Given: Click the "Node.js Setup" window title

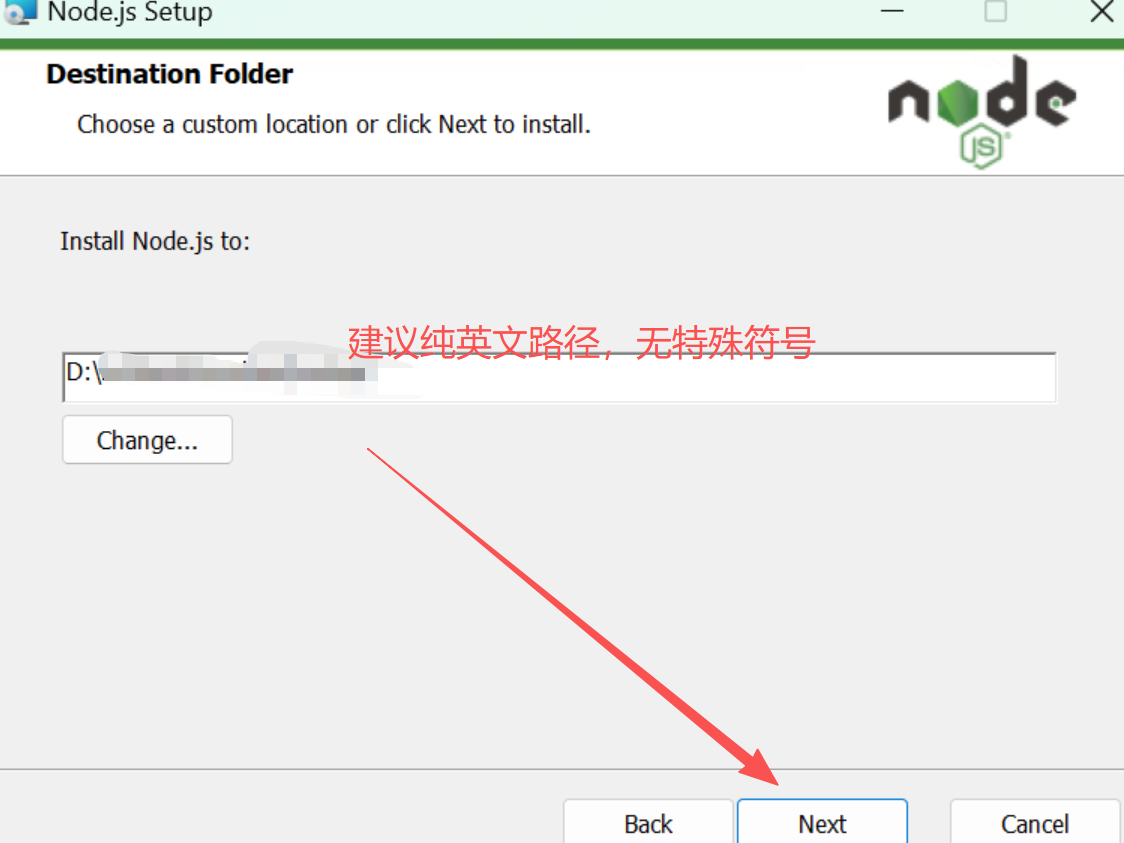Looking at the screenshot, I should (x=130, y=12).
